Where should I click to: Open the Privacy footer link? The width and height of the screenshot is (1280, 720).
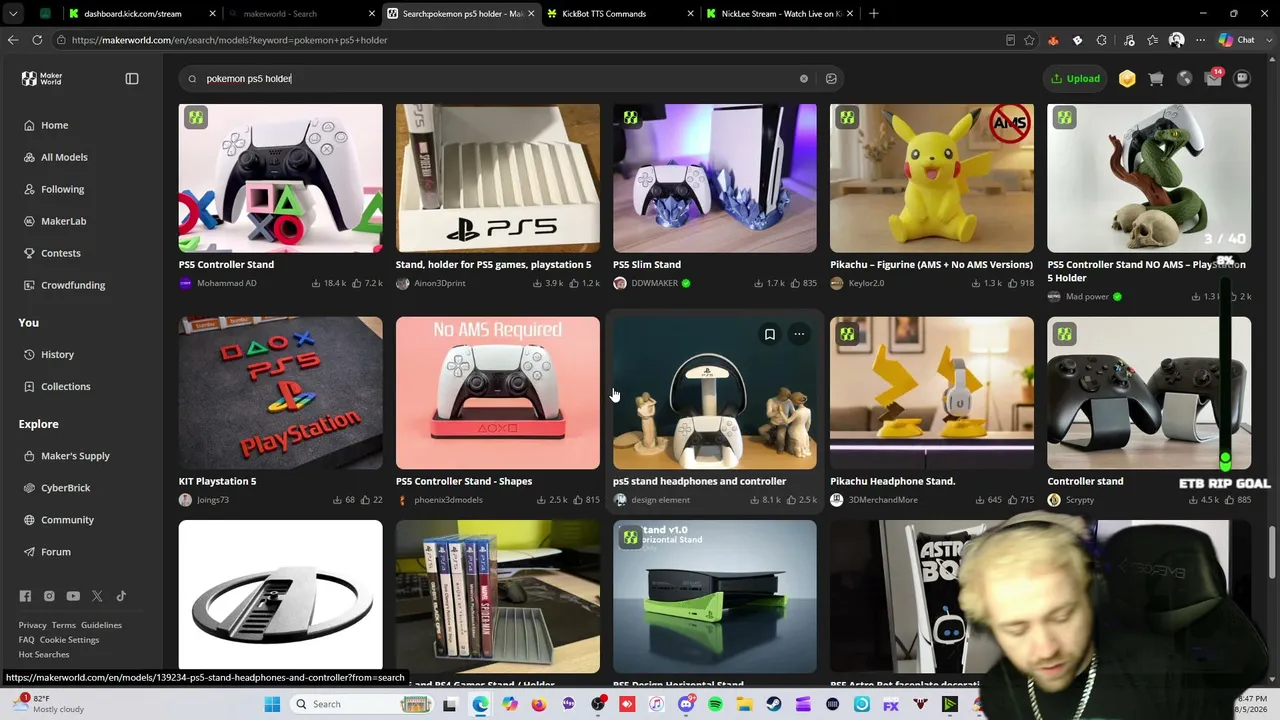pos(32,625)
